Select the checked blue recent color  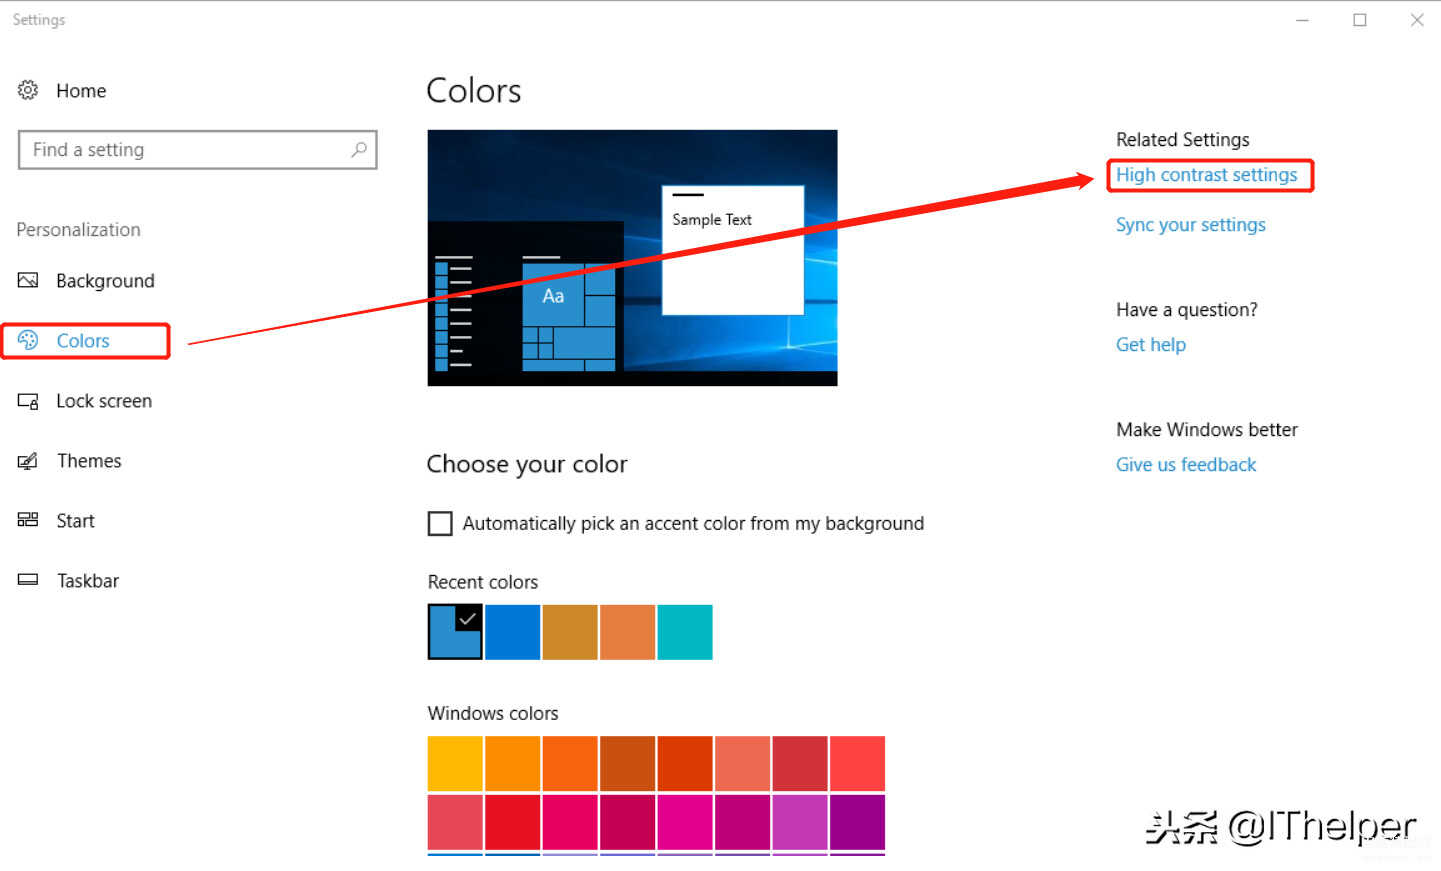(455, 632)
